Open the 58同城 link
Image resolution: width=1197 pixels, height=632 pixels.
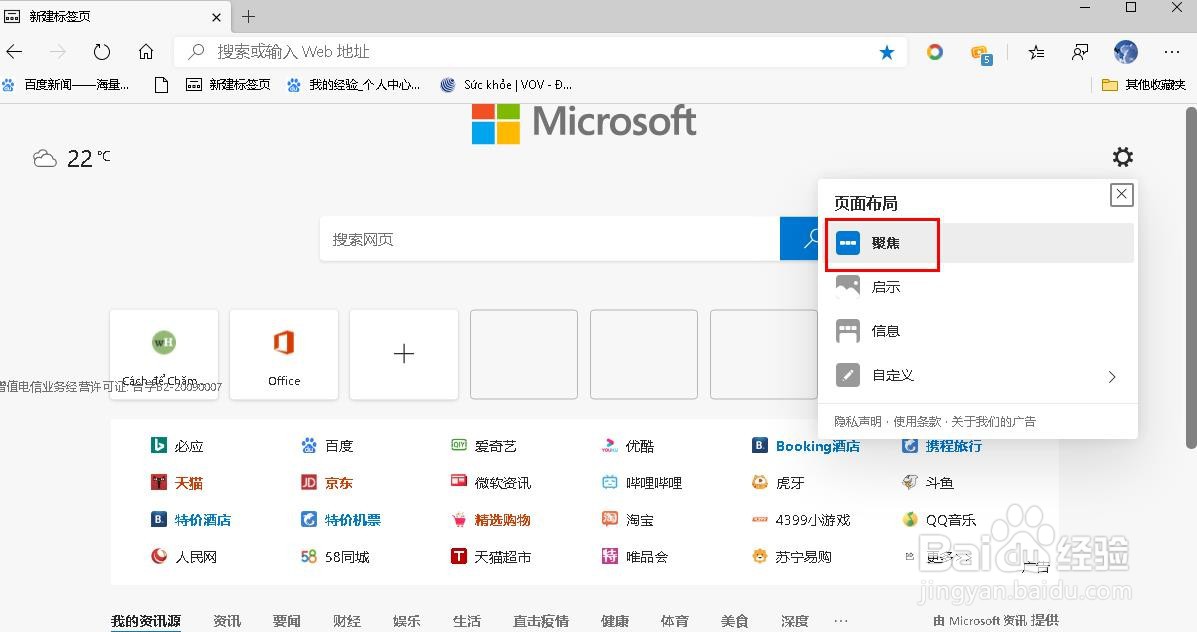tap(335, 556)
